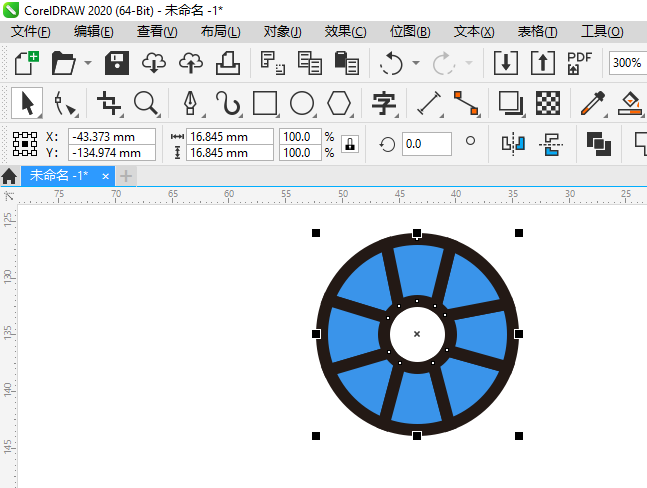Select the Text tool

(x=384, y=103)
